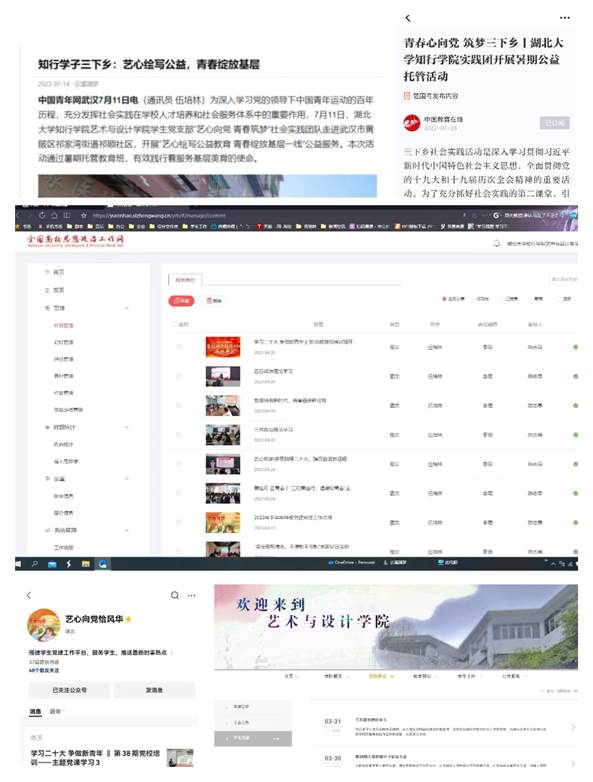Tick the select-all checkbox in the table header
Image resolution: width=593 pixels, height=782 pixels.
tap(175, 324)
